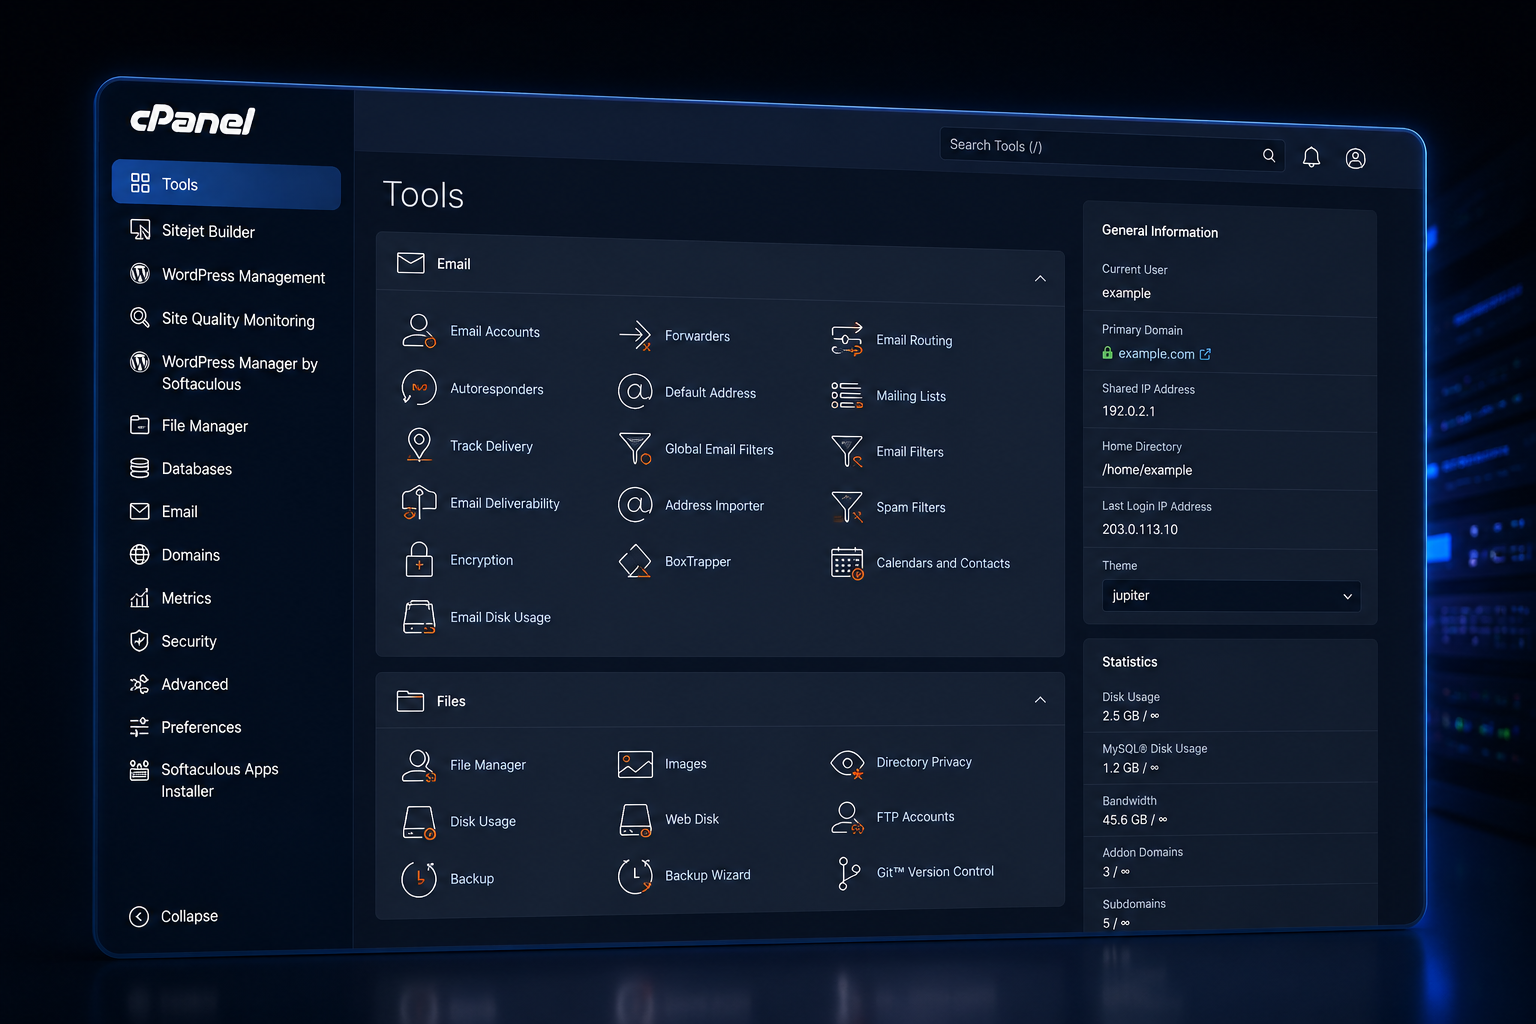Image resolution: width=1536 pixels, height=1024 pixels.
Task: Open the Spam Filters icon
Action: [847, 507]
